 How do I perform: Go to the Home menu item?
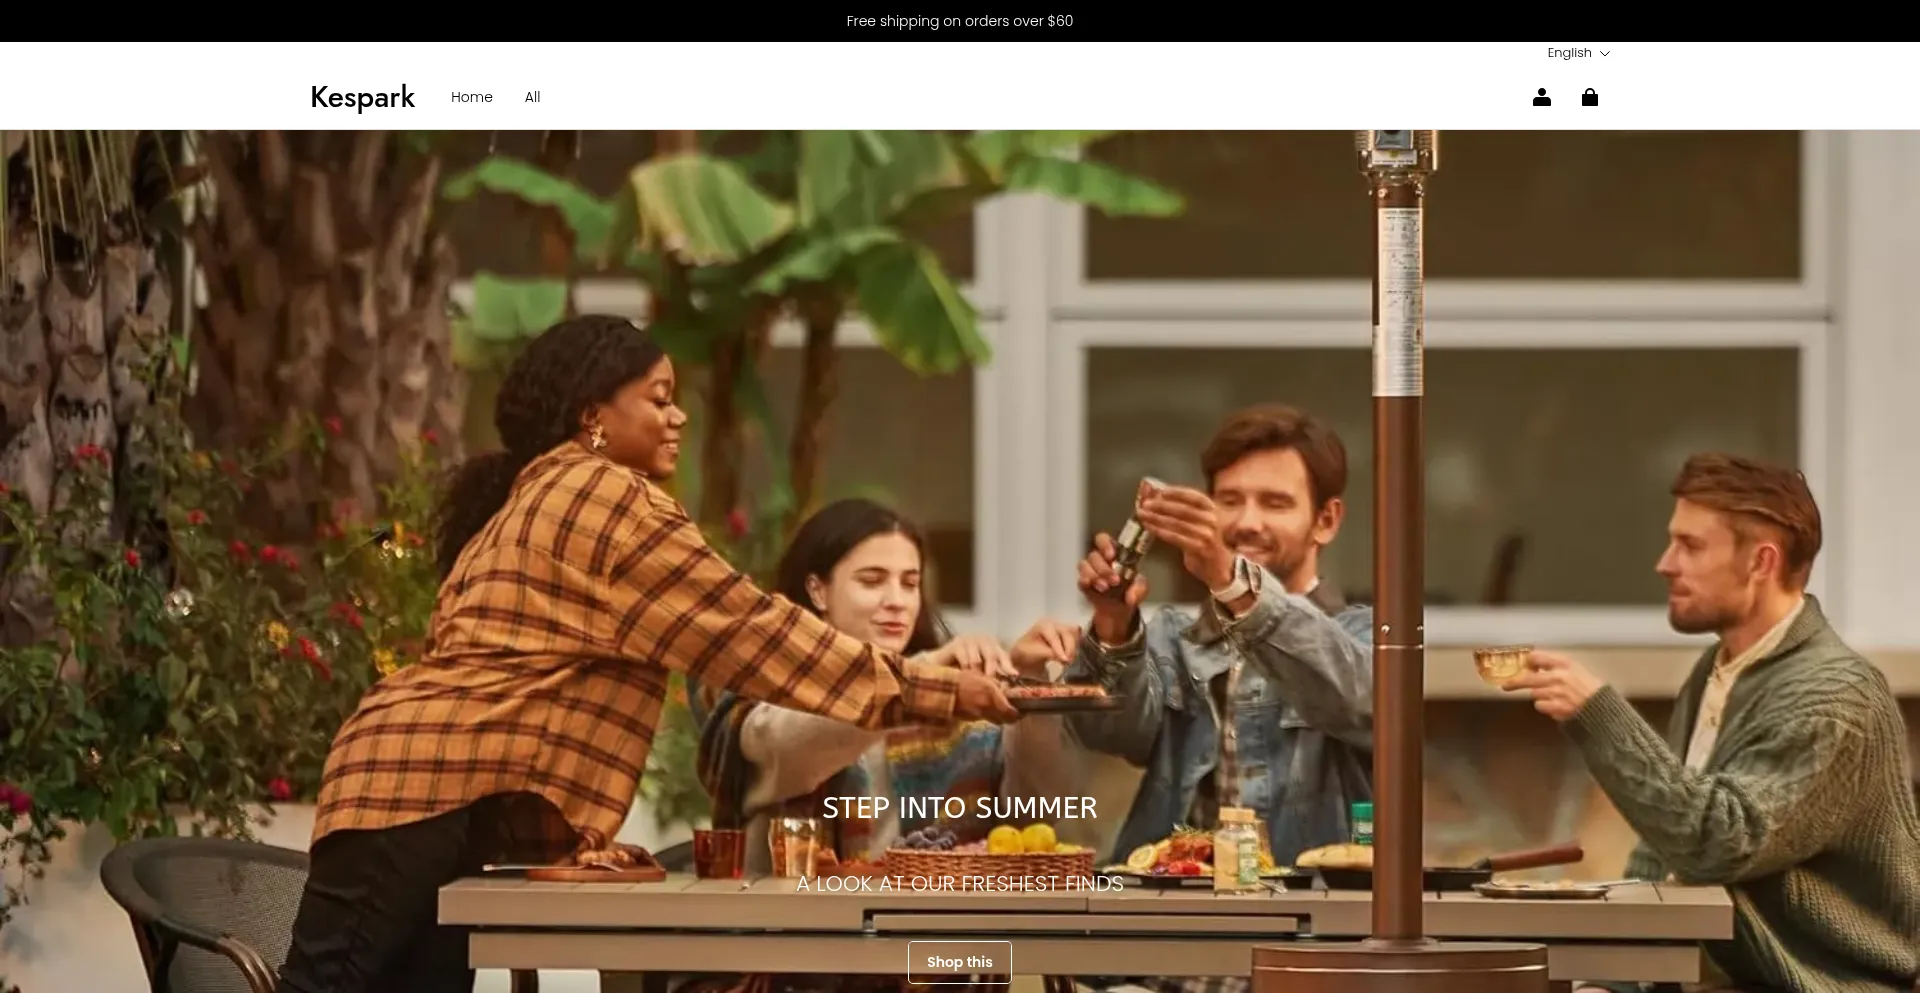point(471,97)
